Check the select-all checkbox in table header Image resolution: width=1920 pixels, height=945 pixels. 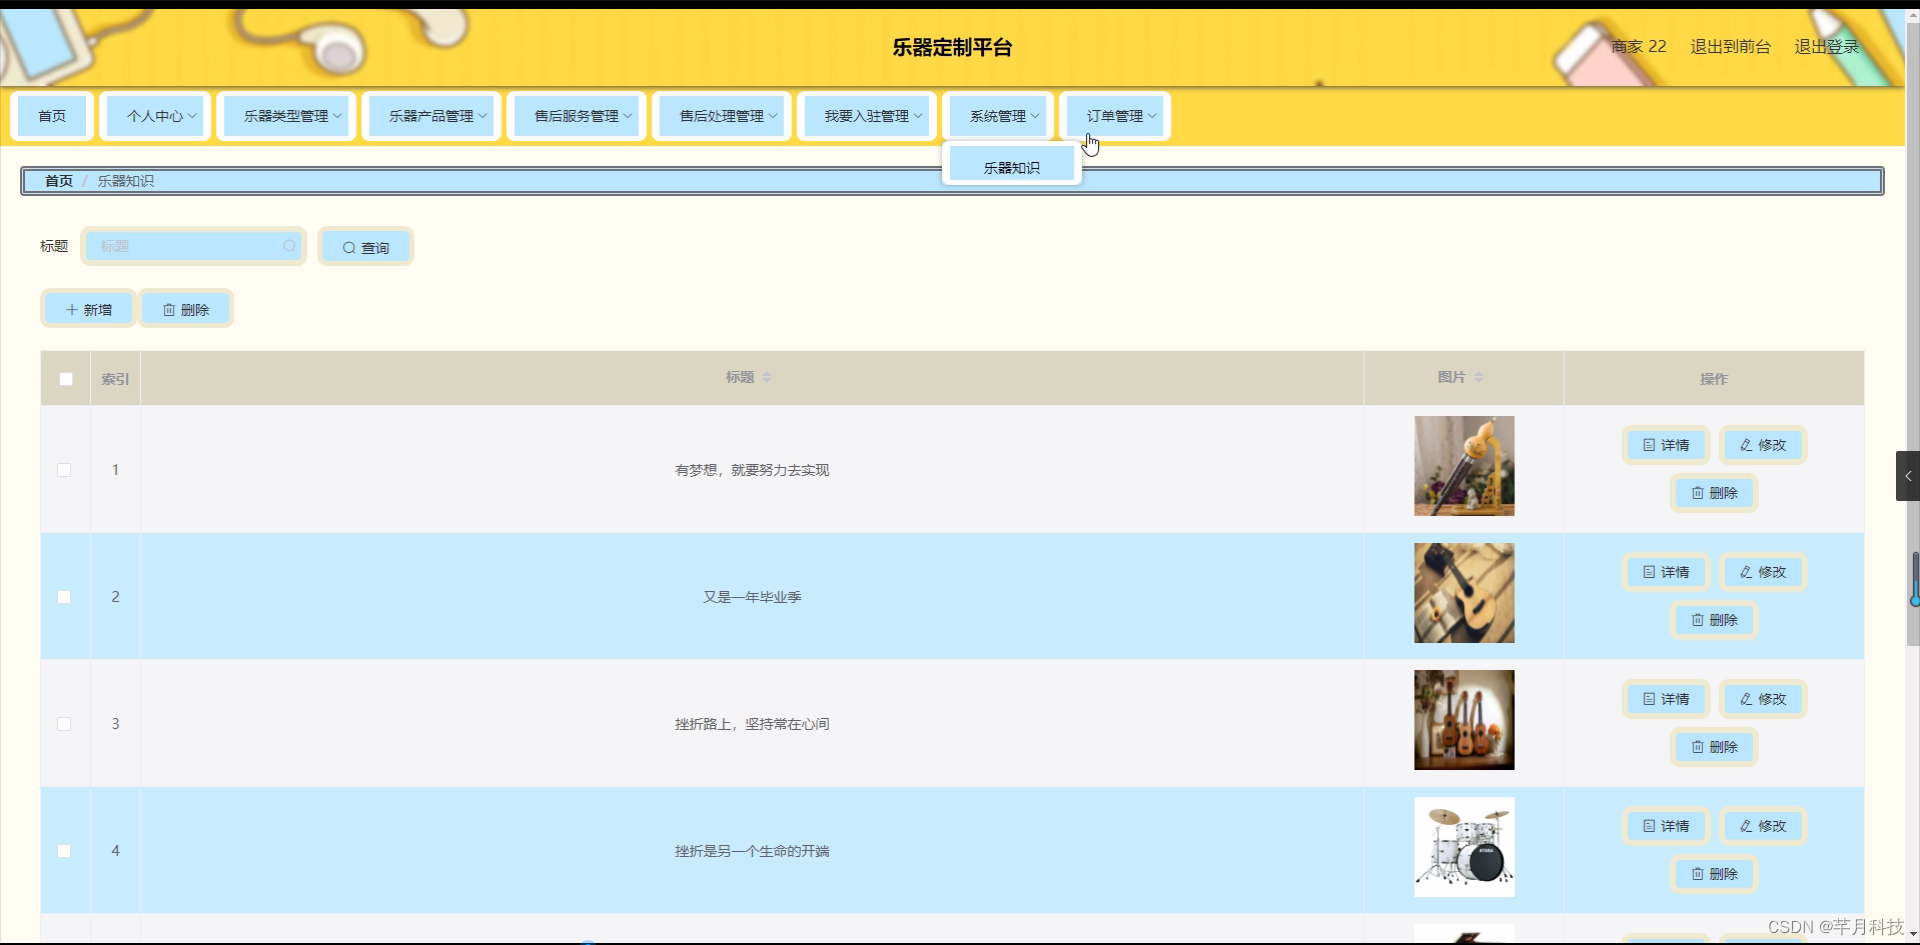tap(65, 378)
